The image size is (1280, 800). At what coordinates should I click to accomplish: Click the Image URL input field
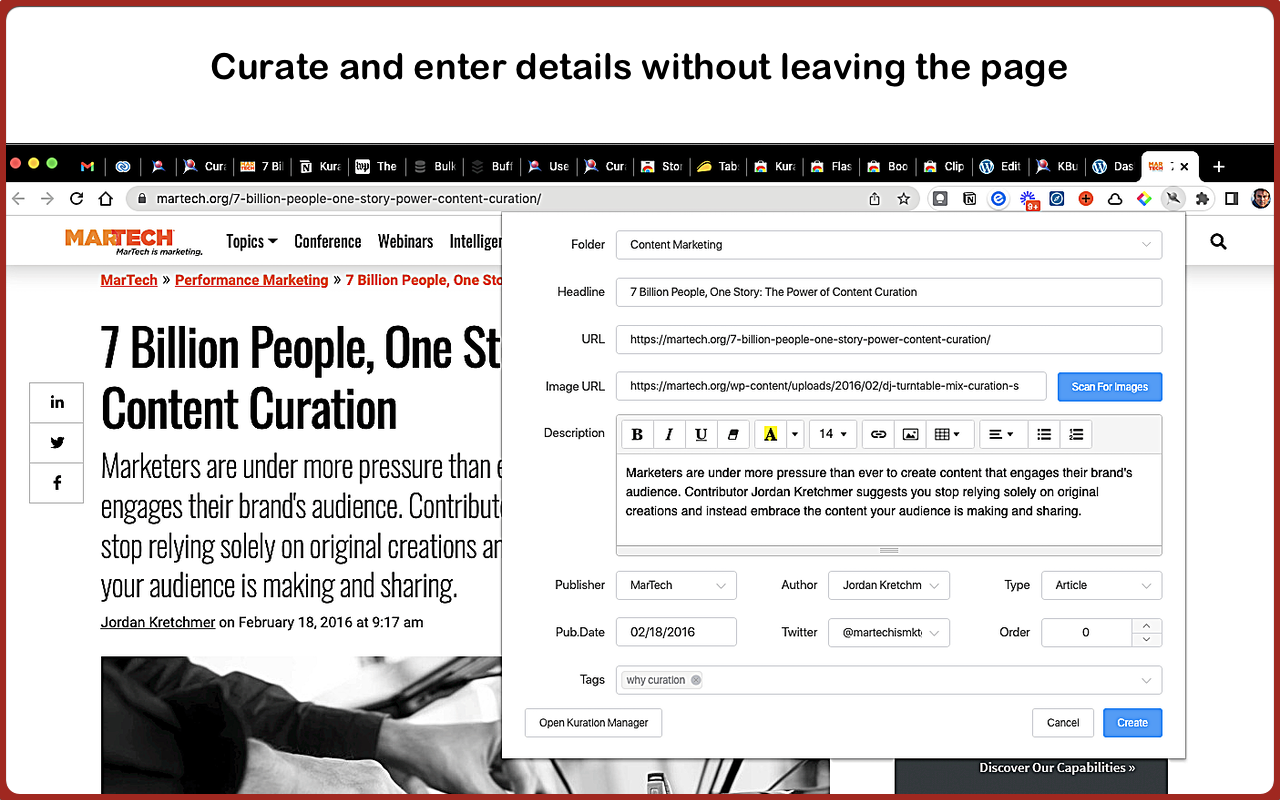click(831, 386)
